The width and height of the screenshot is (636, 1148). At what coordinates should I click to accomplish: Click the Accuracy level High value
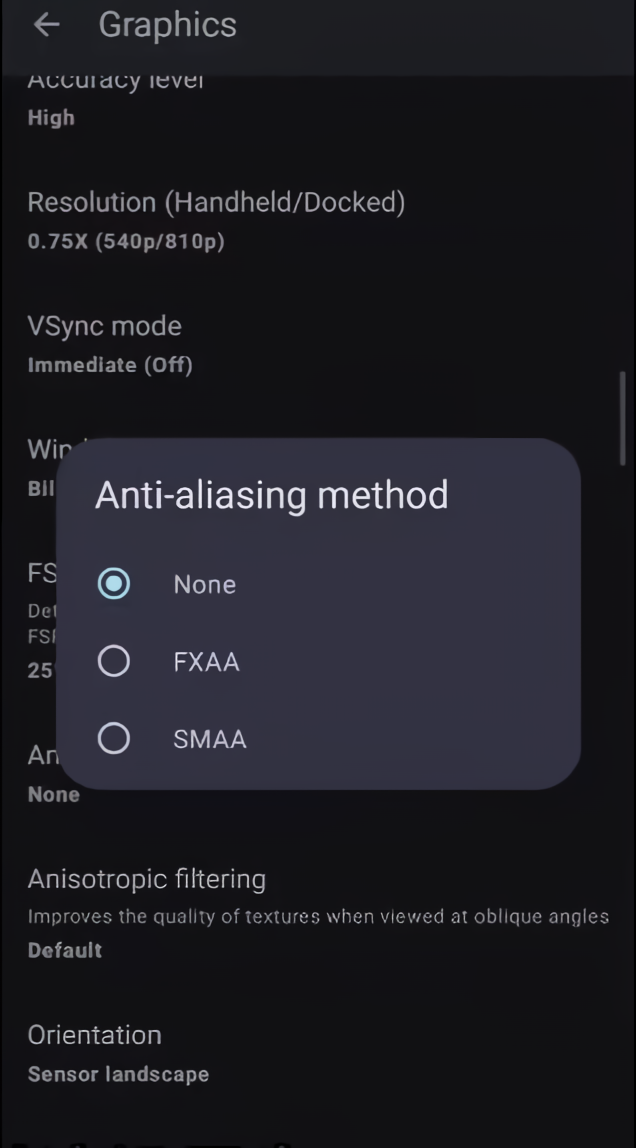click(x=51, y=118)
